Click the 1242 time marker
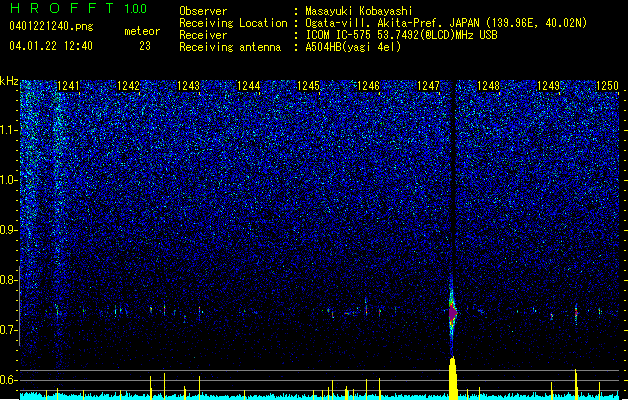 point(128,86)
